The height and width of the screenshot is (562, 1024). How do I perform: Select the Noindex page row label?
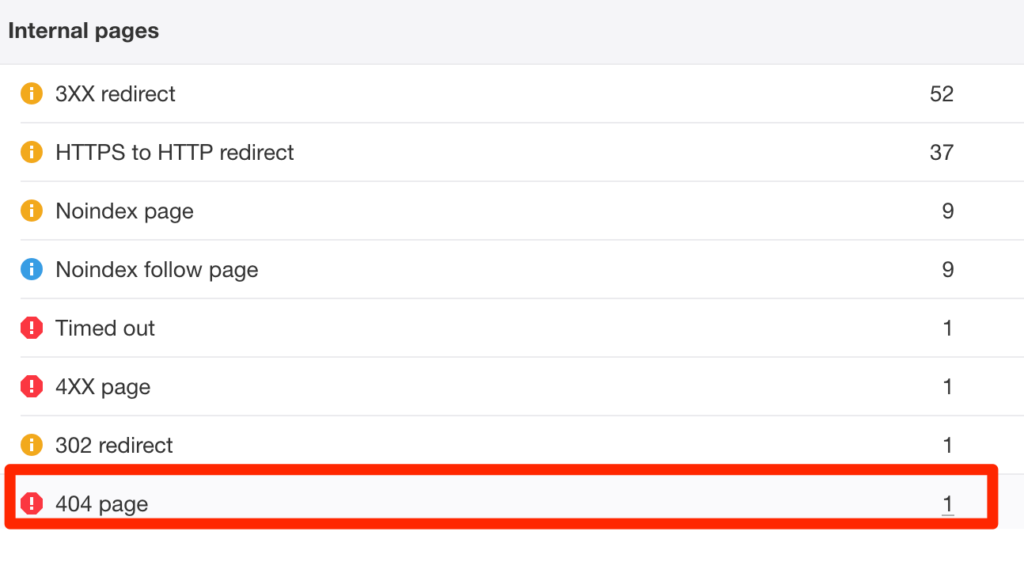(124, 211)
